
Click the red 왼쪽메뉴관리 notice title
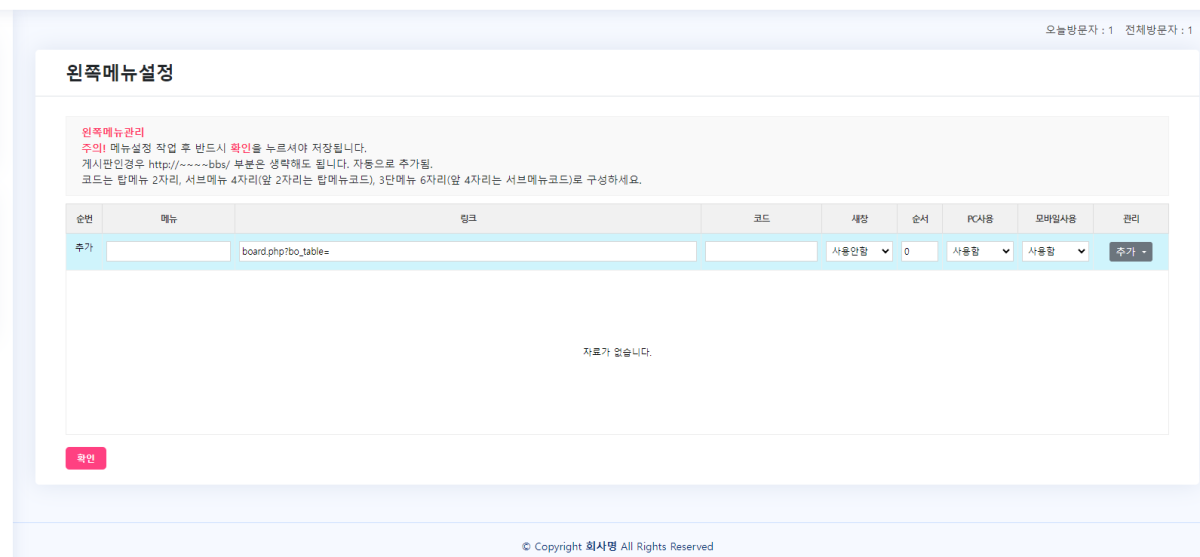(113, 132)
